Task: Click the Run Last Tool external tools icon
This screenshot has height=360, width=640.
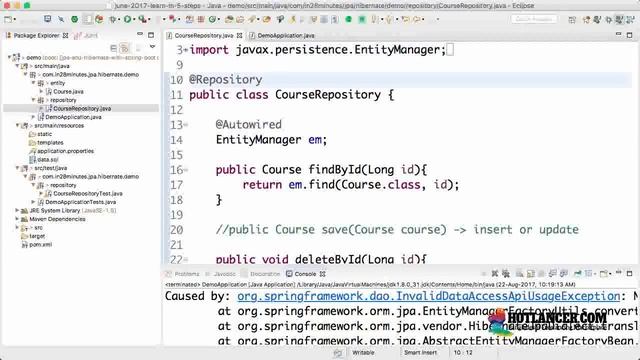Action: [142, 19]
